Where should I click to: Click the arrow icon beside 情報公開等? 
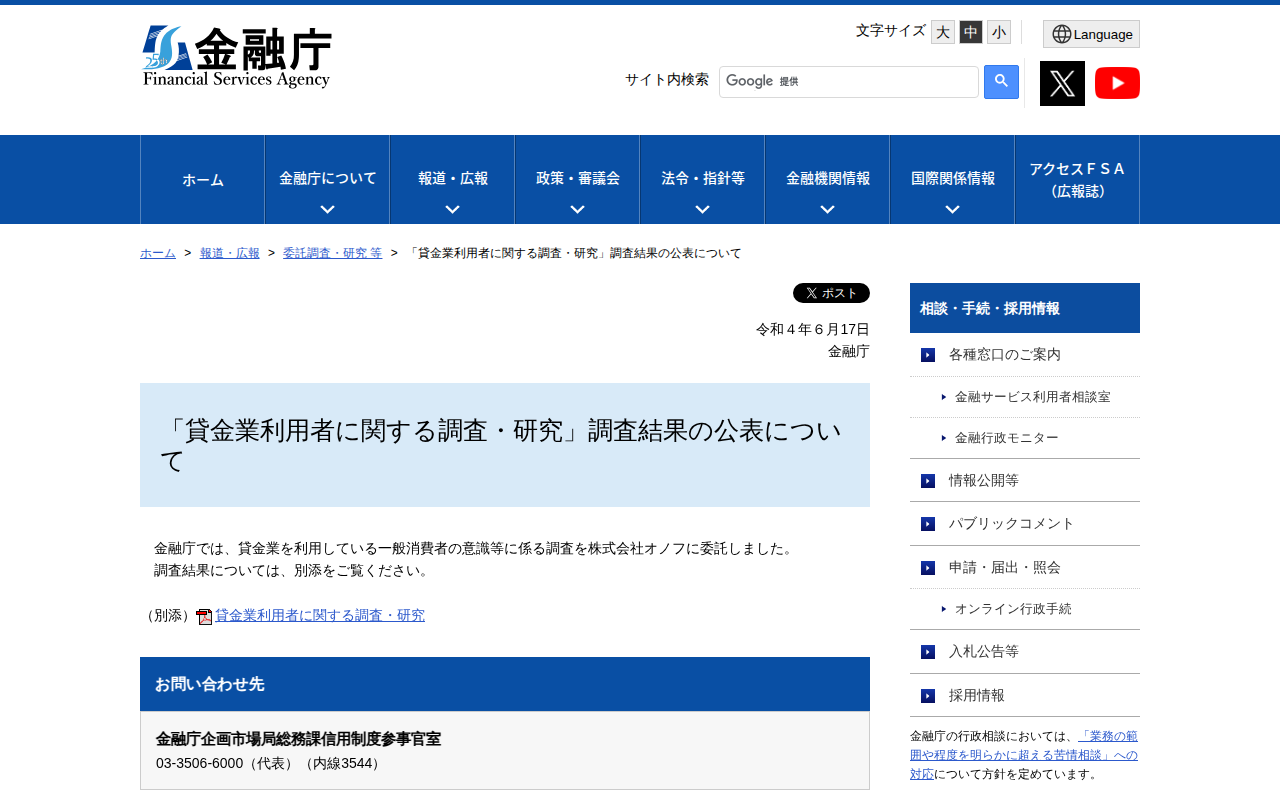925,480
